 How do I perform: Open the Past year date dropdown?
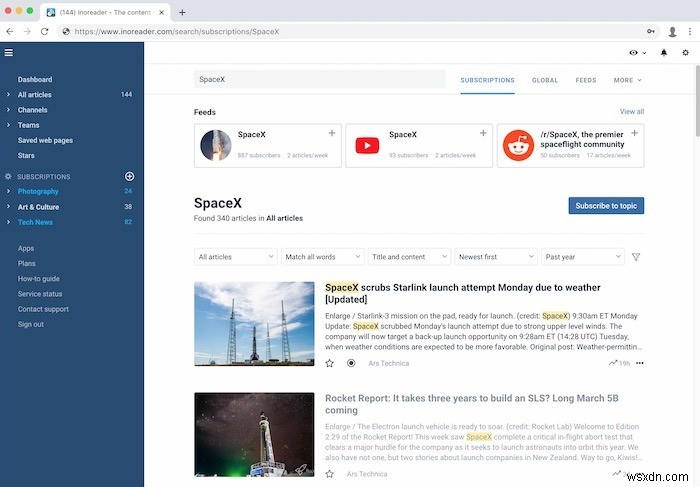pos(583,257)
